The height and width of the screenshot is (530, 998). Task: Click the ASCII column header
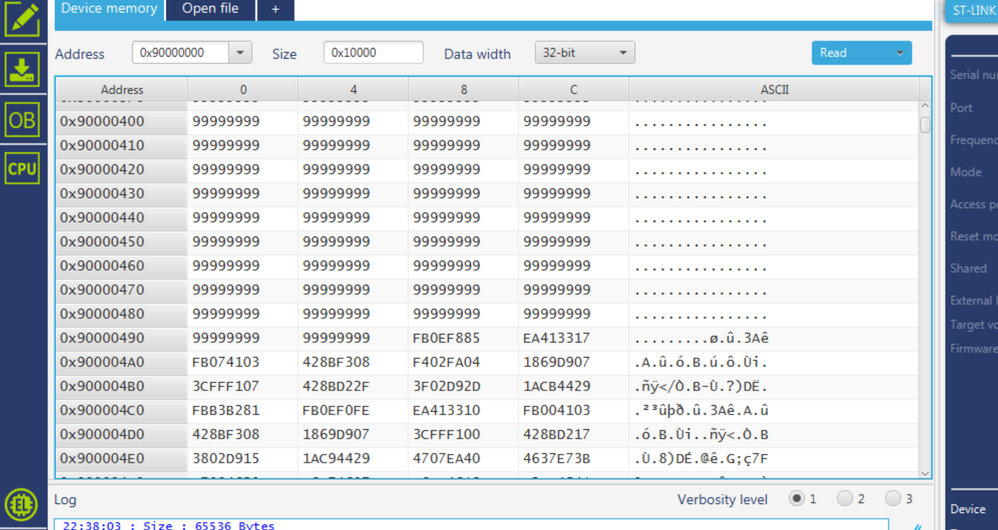click(774, 90)
